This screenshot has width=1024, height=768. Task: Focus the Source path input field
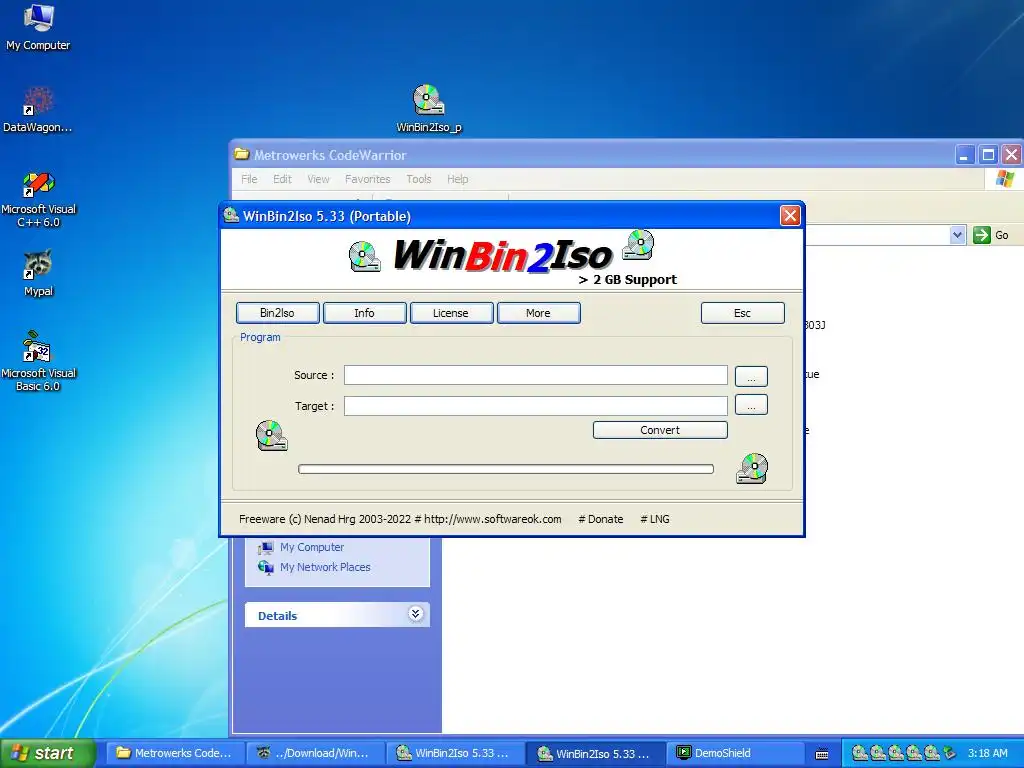pyautogui.click(x=536, y=375)
